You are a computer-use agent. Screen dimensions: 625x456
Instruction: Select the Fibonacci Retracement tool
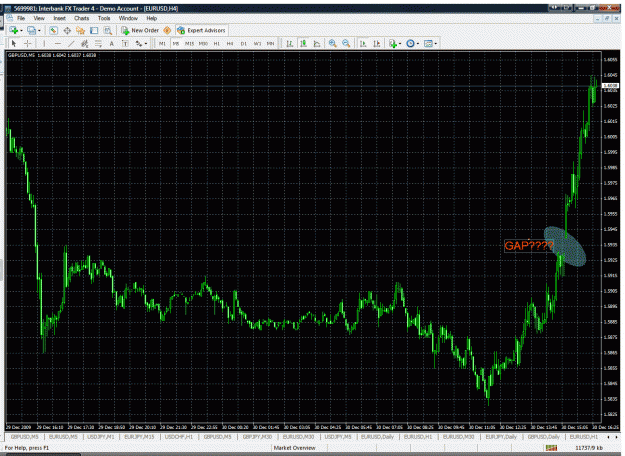pos(98,43)
